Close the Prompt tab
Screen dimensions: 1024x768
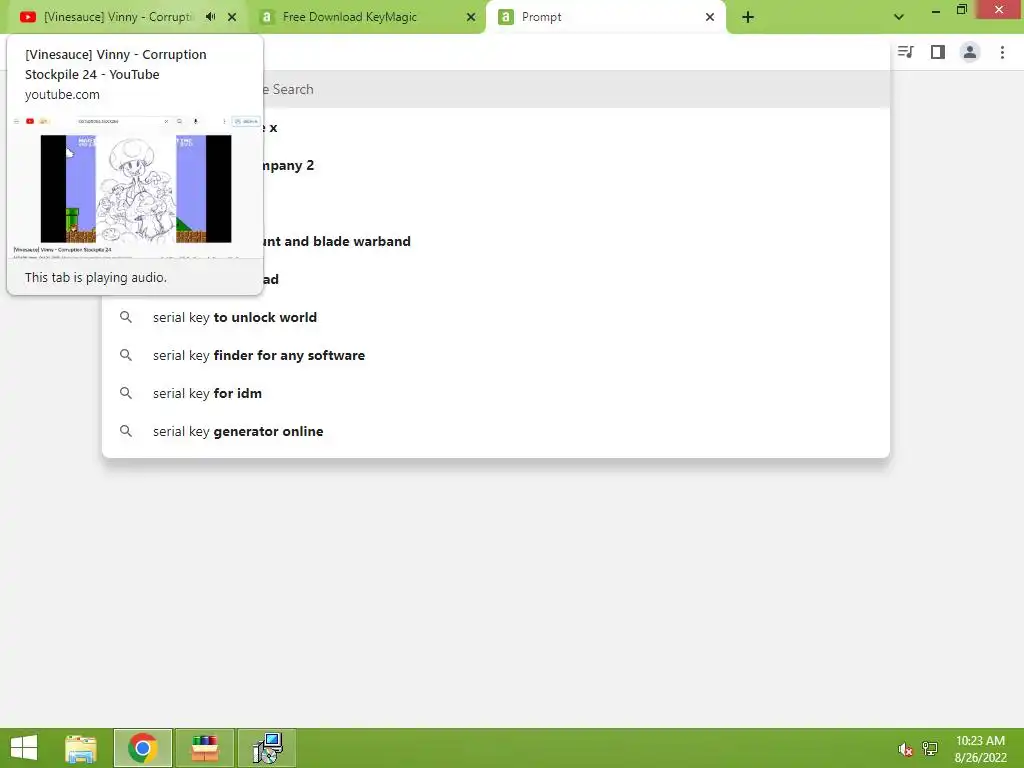pyautogui.click(x=710, y=17)
